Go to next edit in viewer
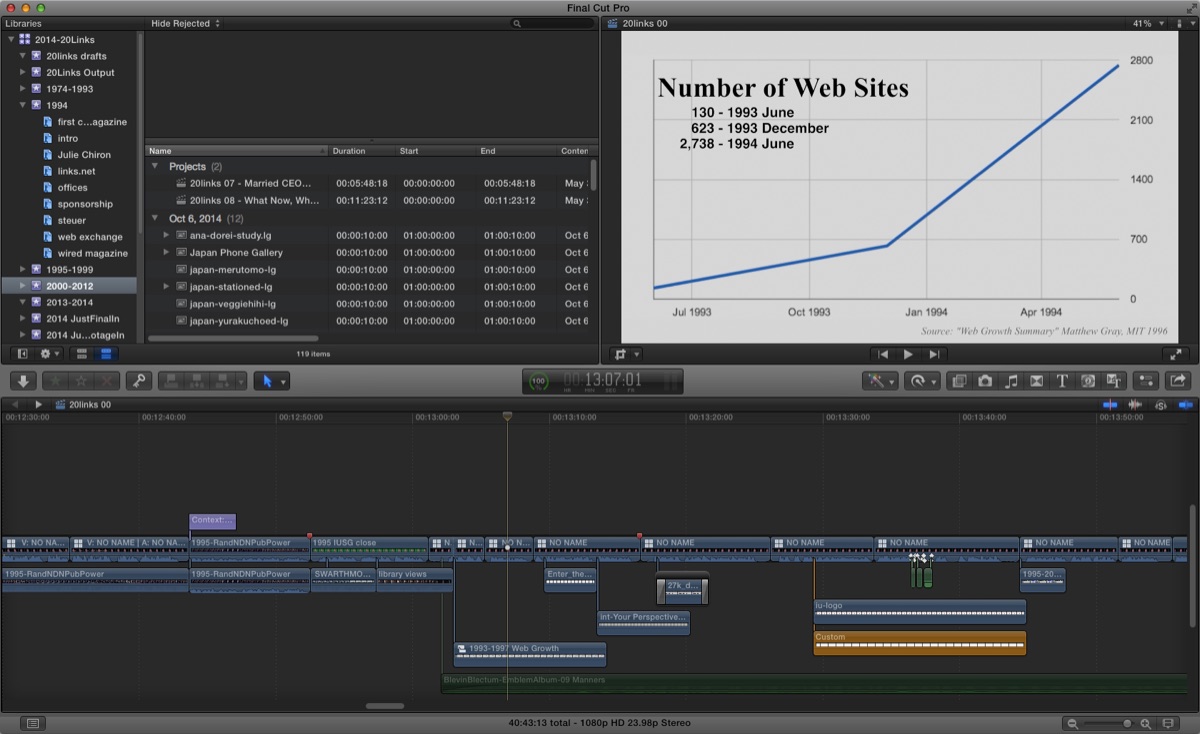 pos(933,354)
